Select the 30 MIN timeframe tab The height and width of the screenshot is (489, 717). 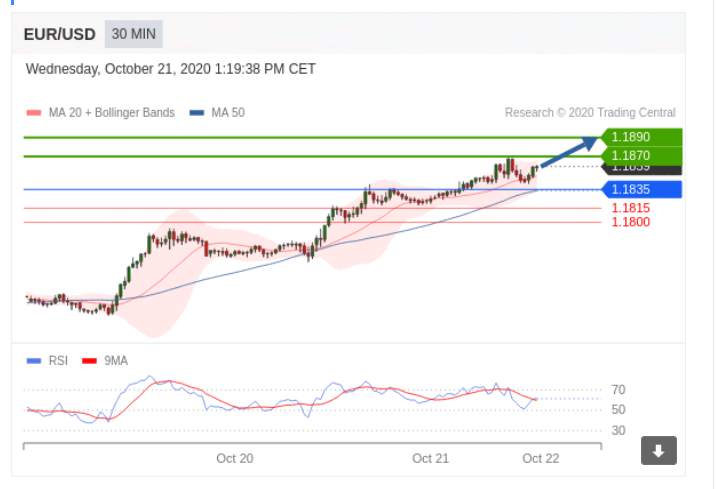tap(134, 34)
